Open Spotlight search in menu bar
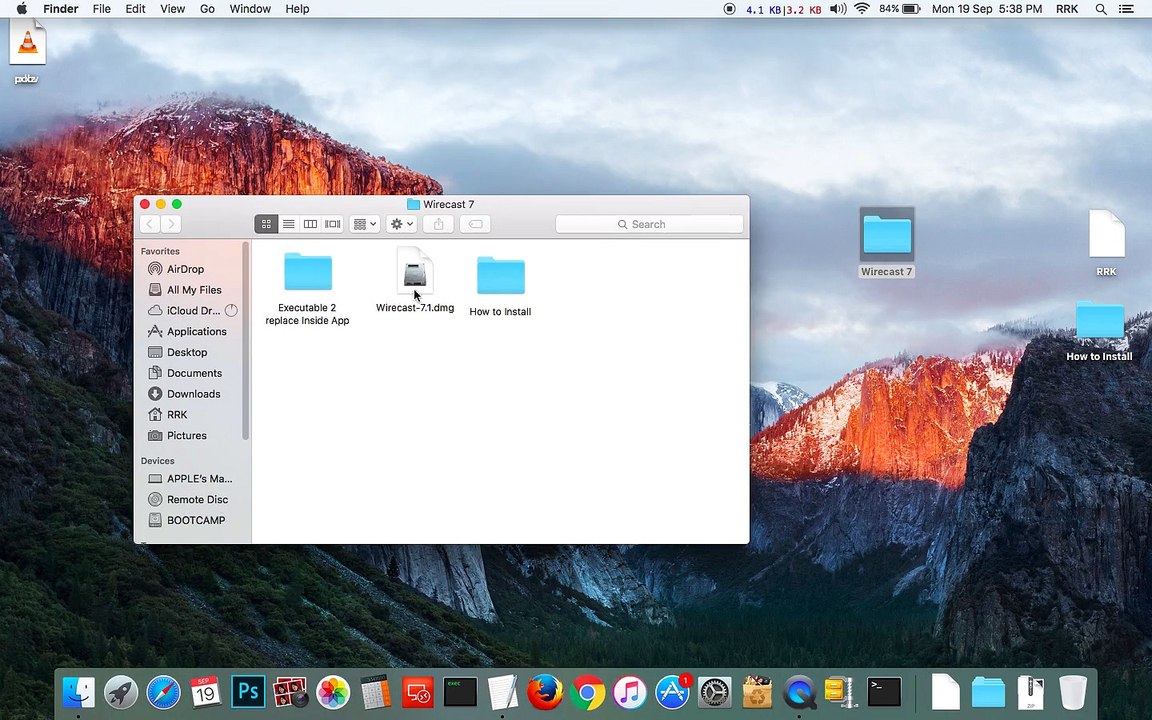This screenshot has height=720, width=1152. coord(1101,9)
